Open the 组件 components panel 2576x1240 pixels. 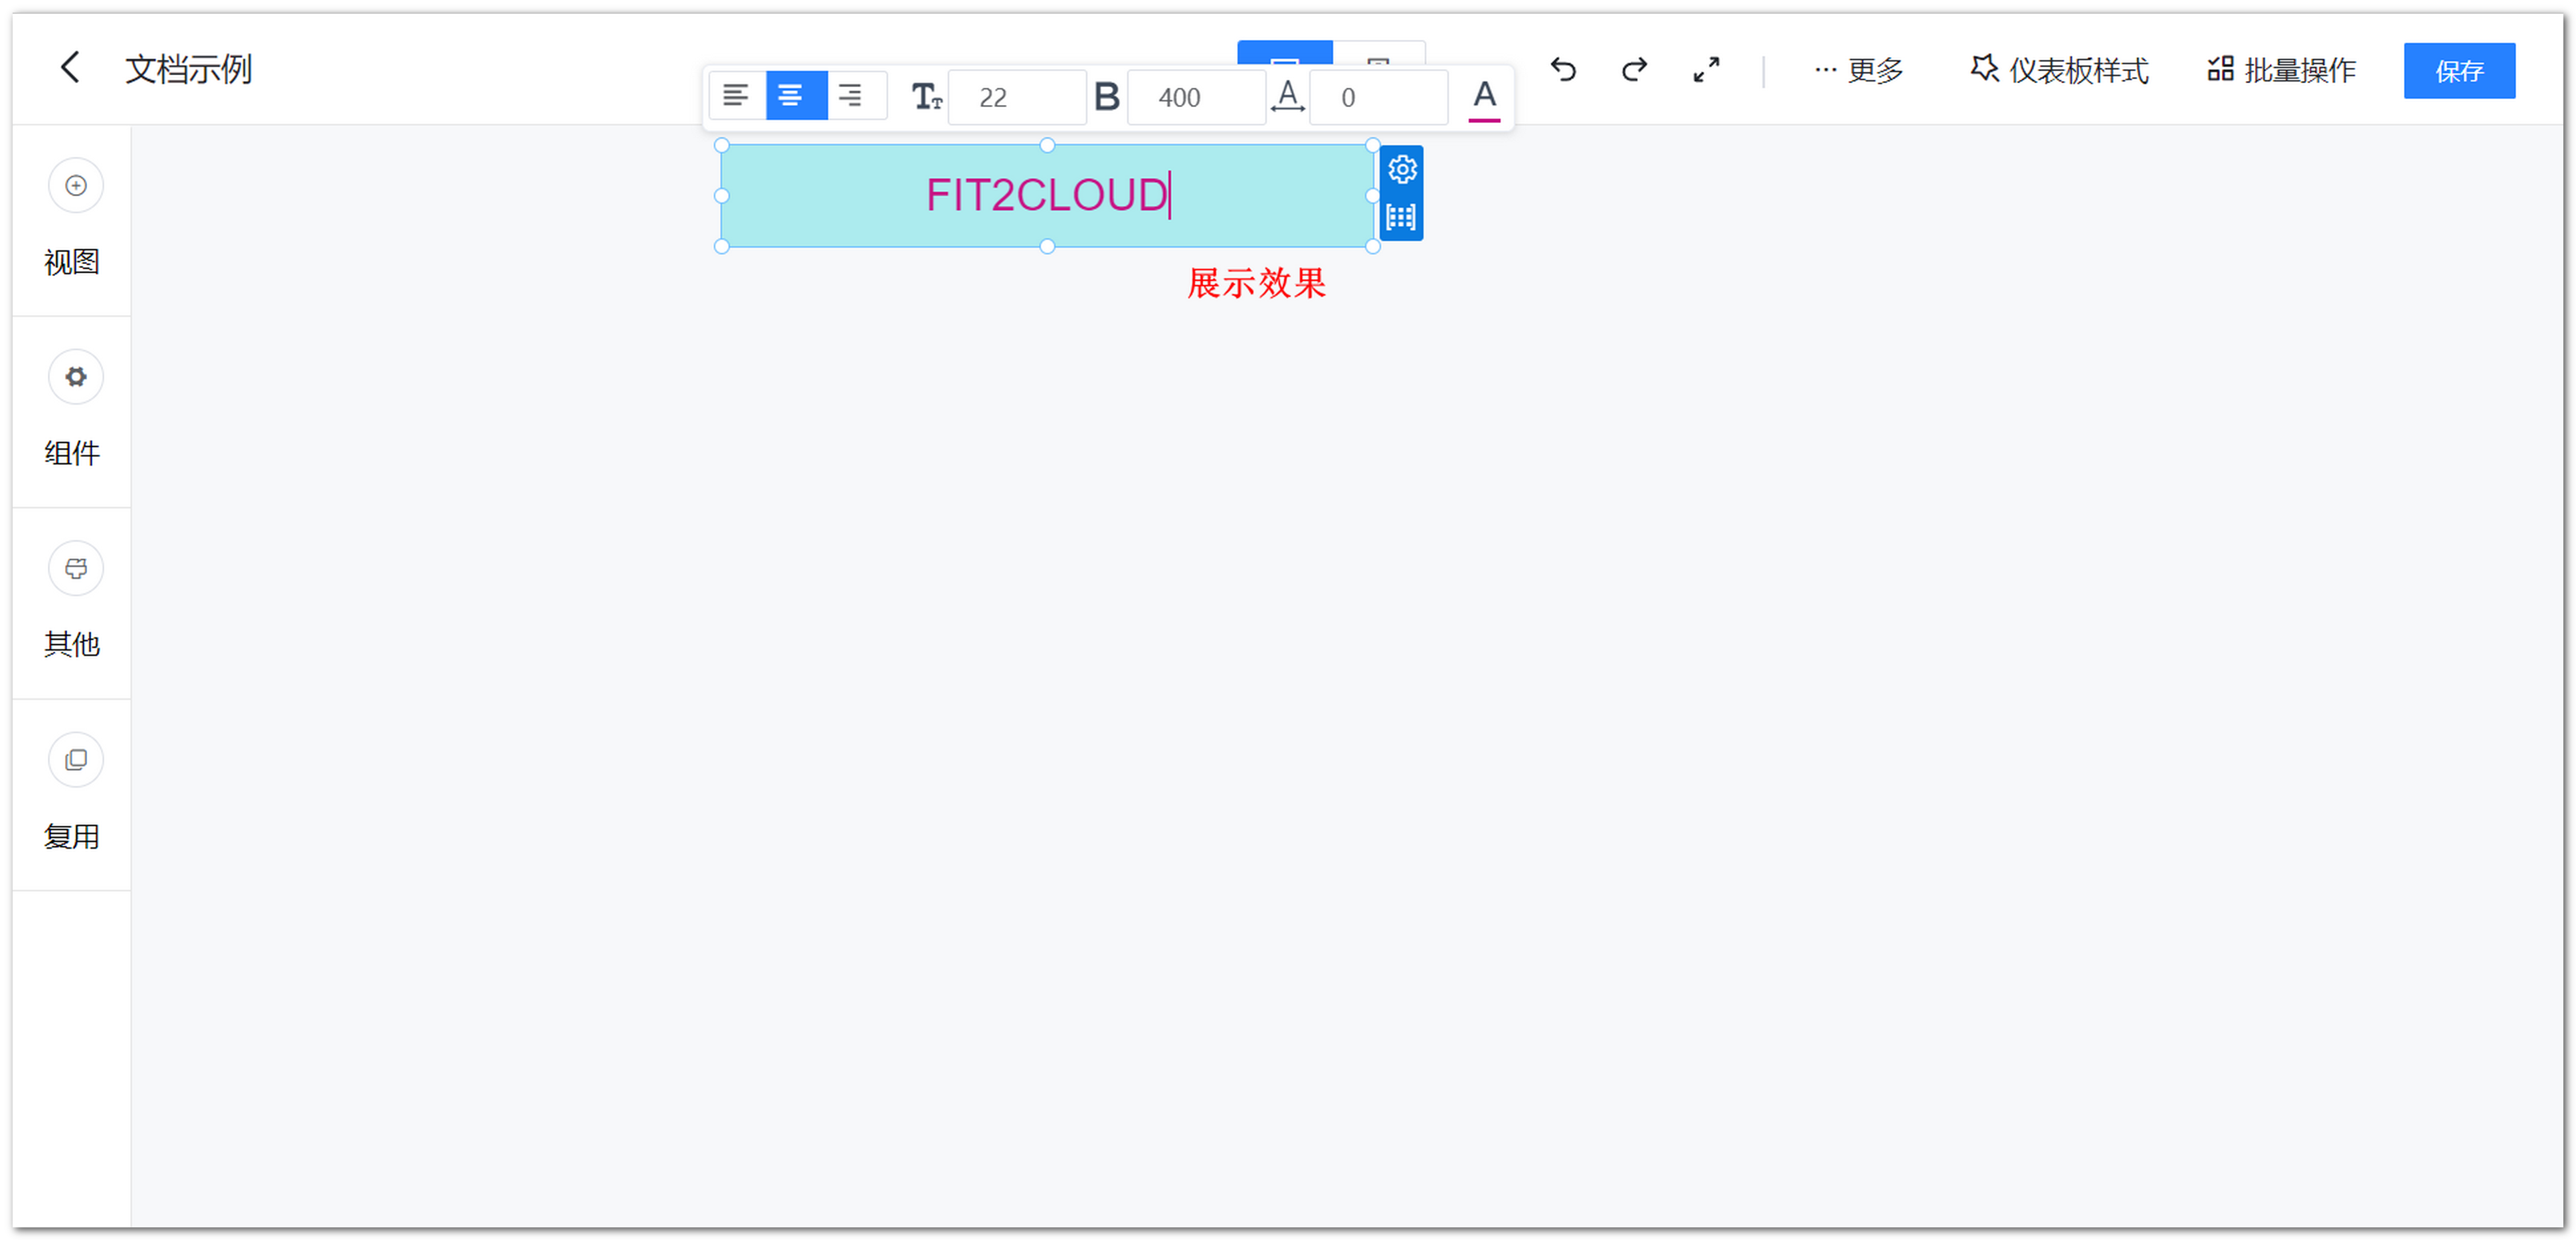[x=72, y=453]
